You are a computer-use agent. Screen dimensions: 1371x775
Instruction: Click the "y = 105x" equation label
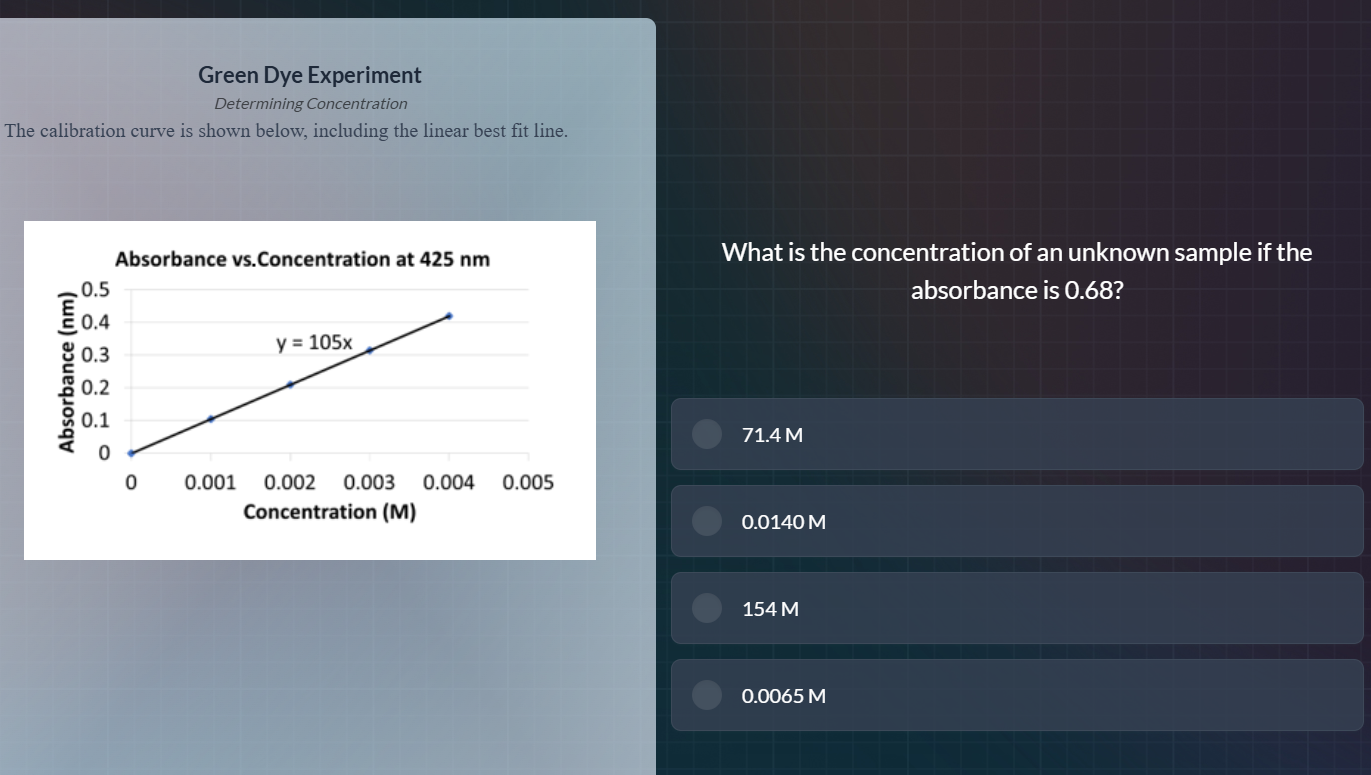314,342
